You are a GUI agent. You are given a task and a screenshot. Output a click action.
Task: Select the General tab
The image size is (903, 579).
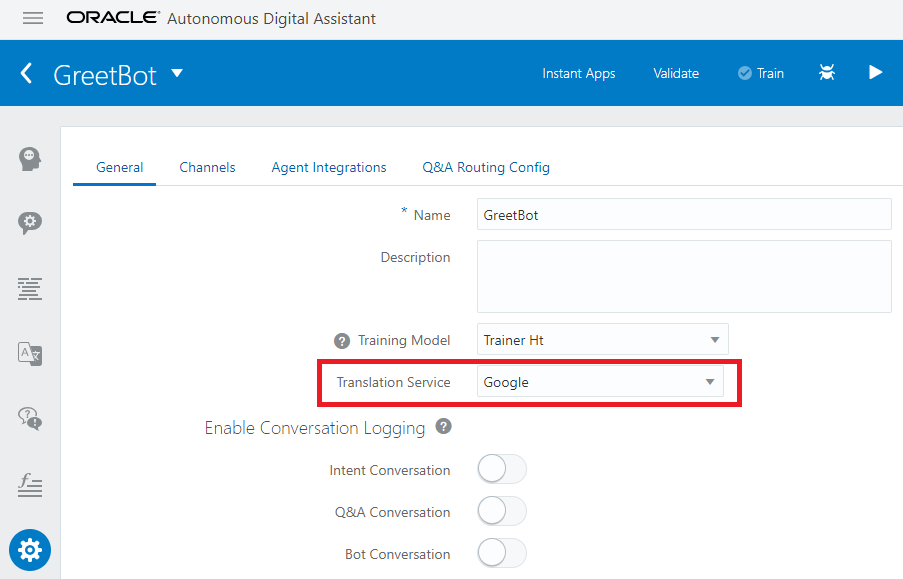(119, 168)
